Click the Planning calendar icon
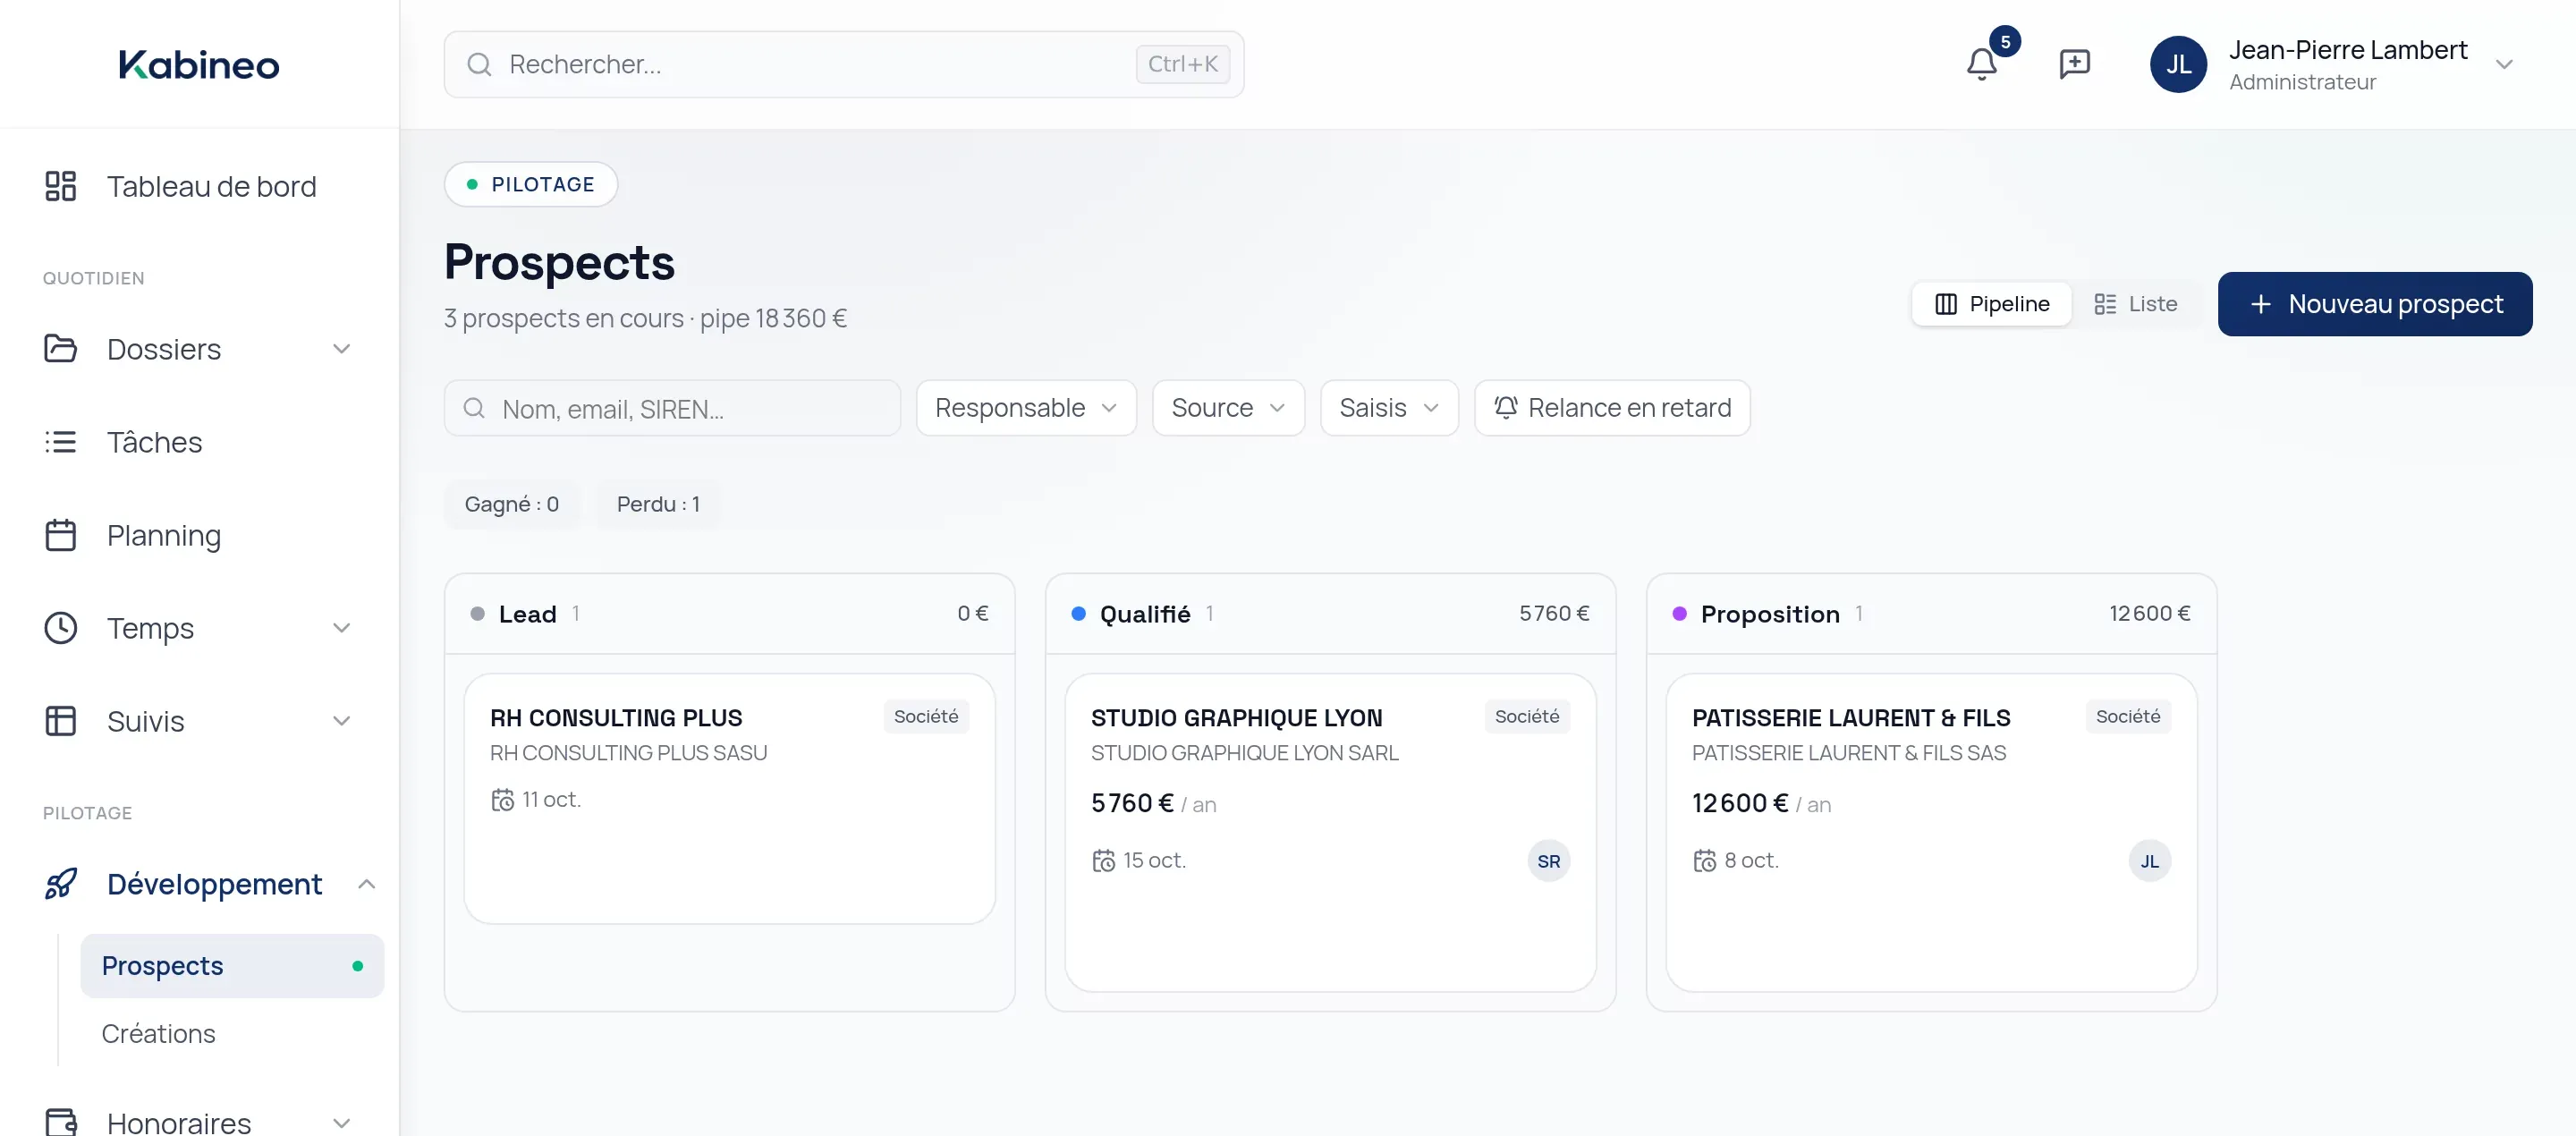The height and width of the screenshot is (1136, 2576). point(60,535)
